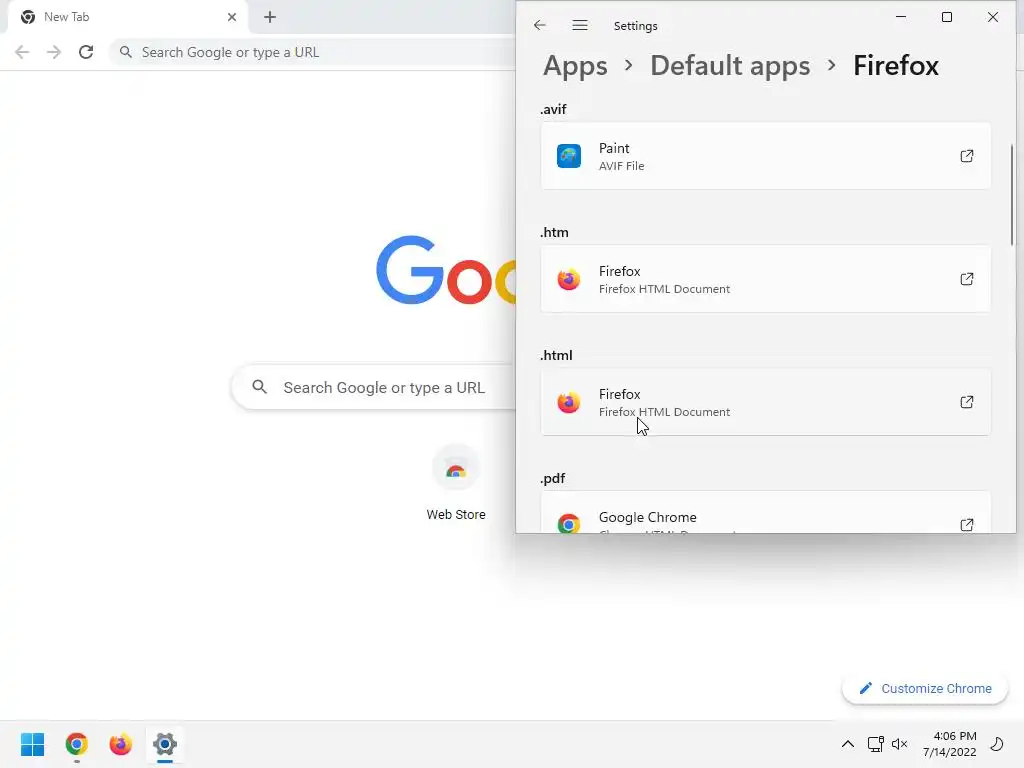The image size is (1024, 768).
Task: Click the Web Store label text
Action: [456, 515]
